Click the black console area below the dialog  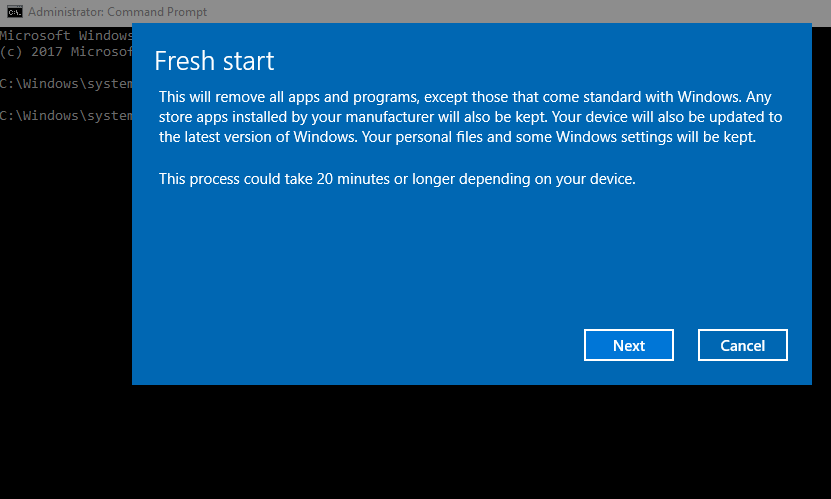click(x=415, y=440)
